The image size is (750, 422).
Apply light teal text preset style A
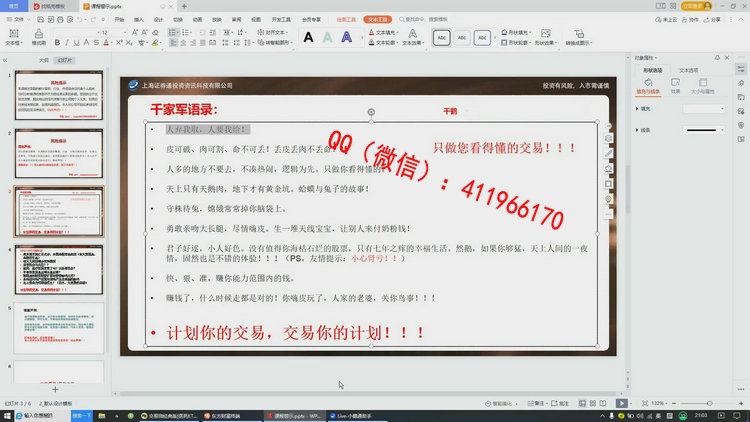[328, 37]
